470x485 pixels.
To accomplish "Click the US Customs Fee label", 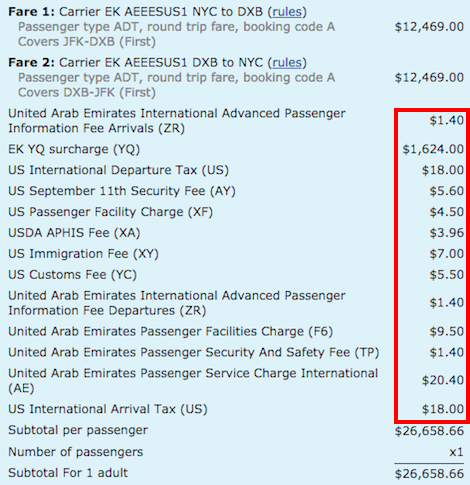I will point(72,275).
